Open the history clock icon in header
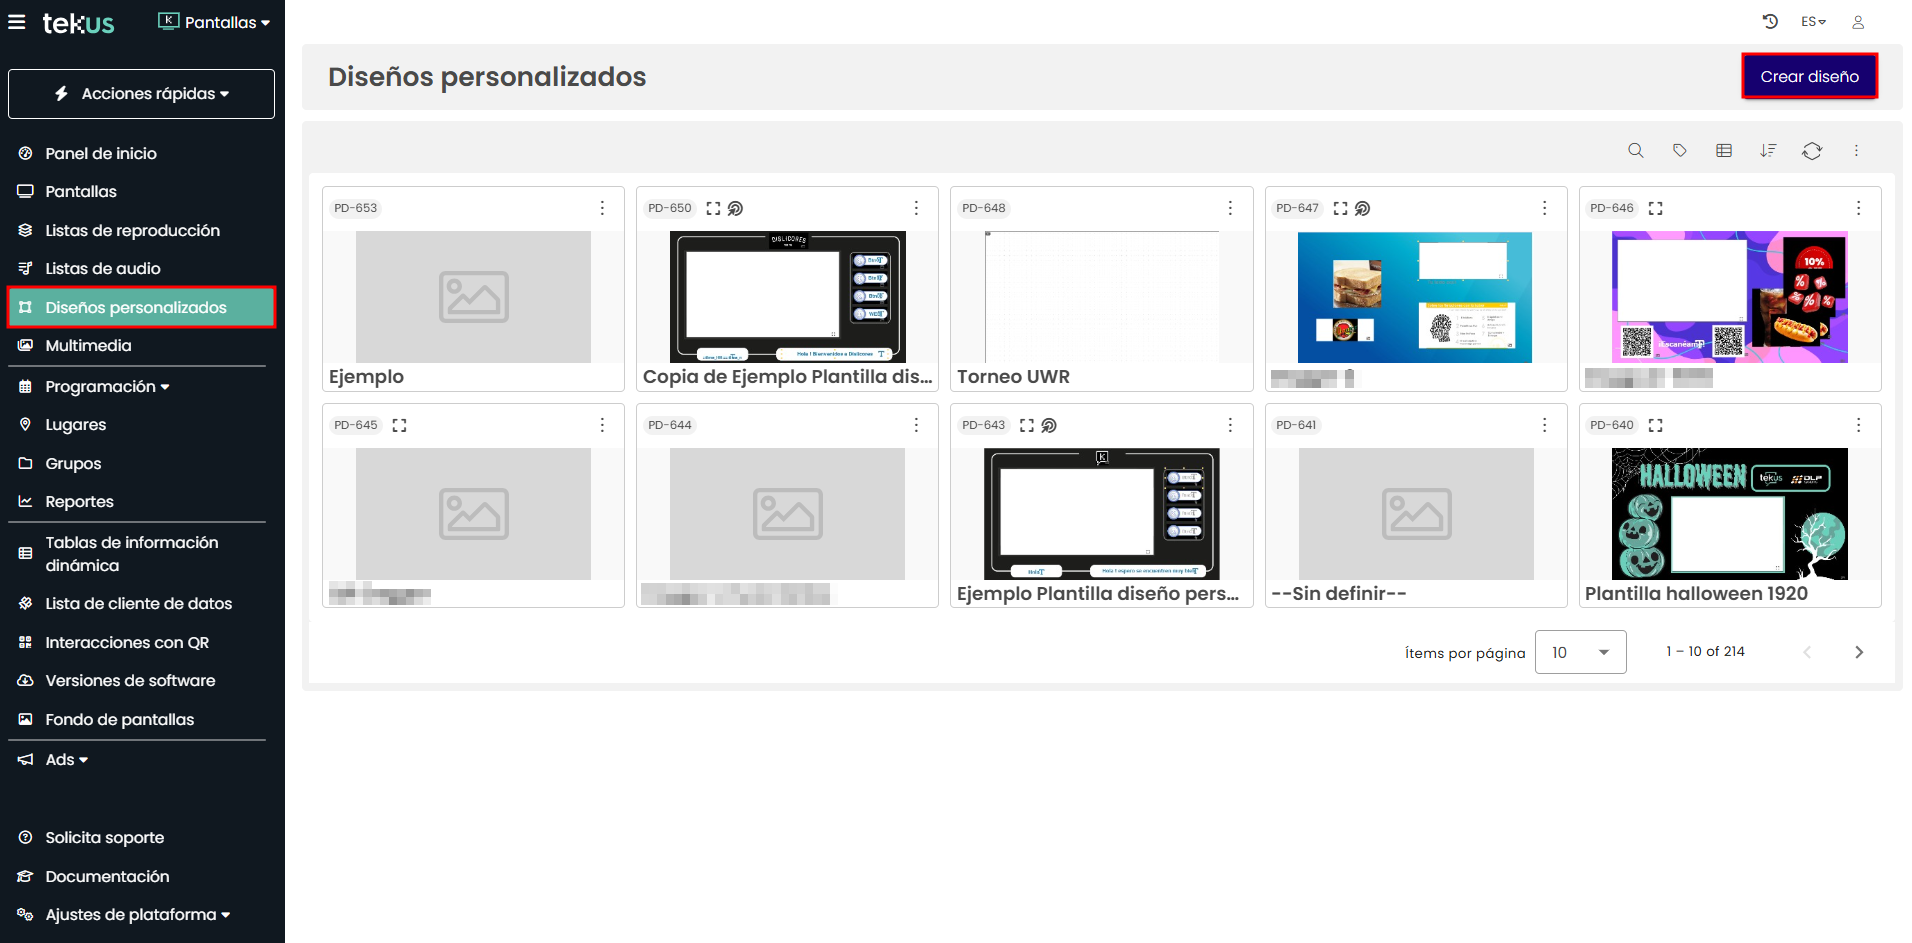The width and height of the screenshot is (1912, 943). [x=1770, y=21]
